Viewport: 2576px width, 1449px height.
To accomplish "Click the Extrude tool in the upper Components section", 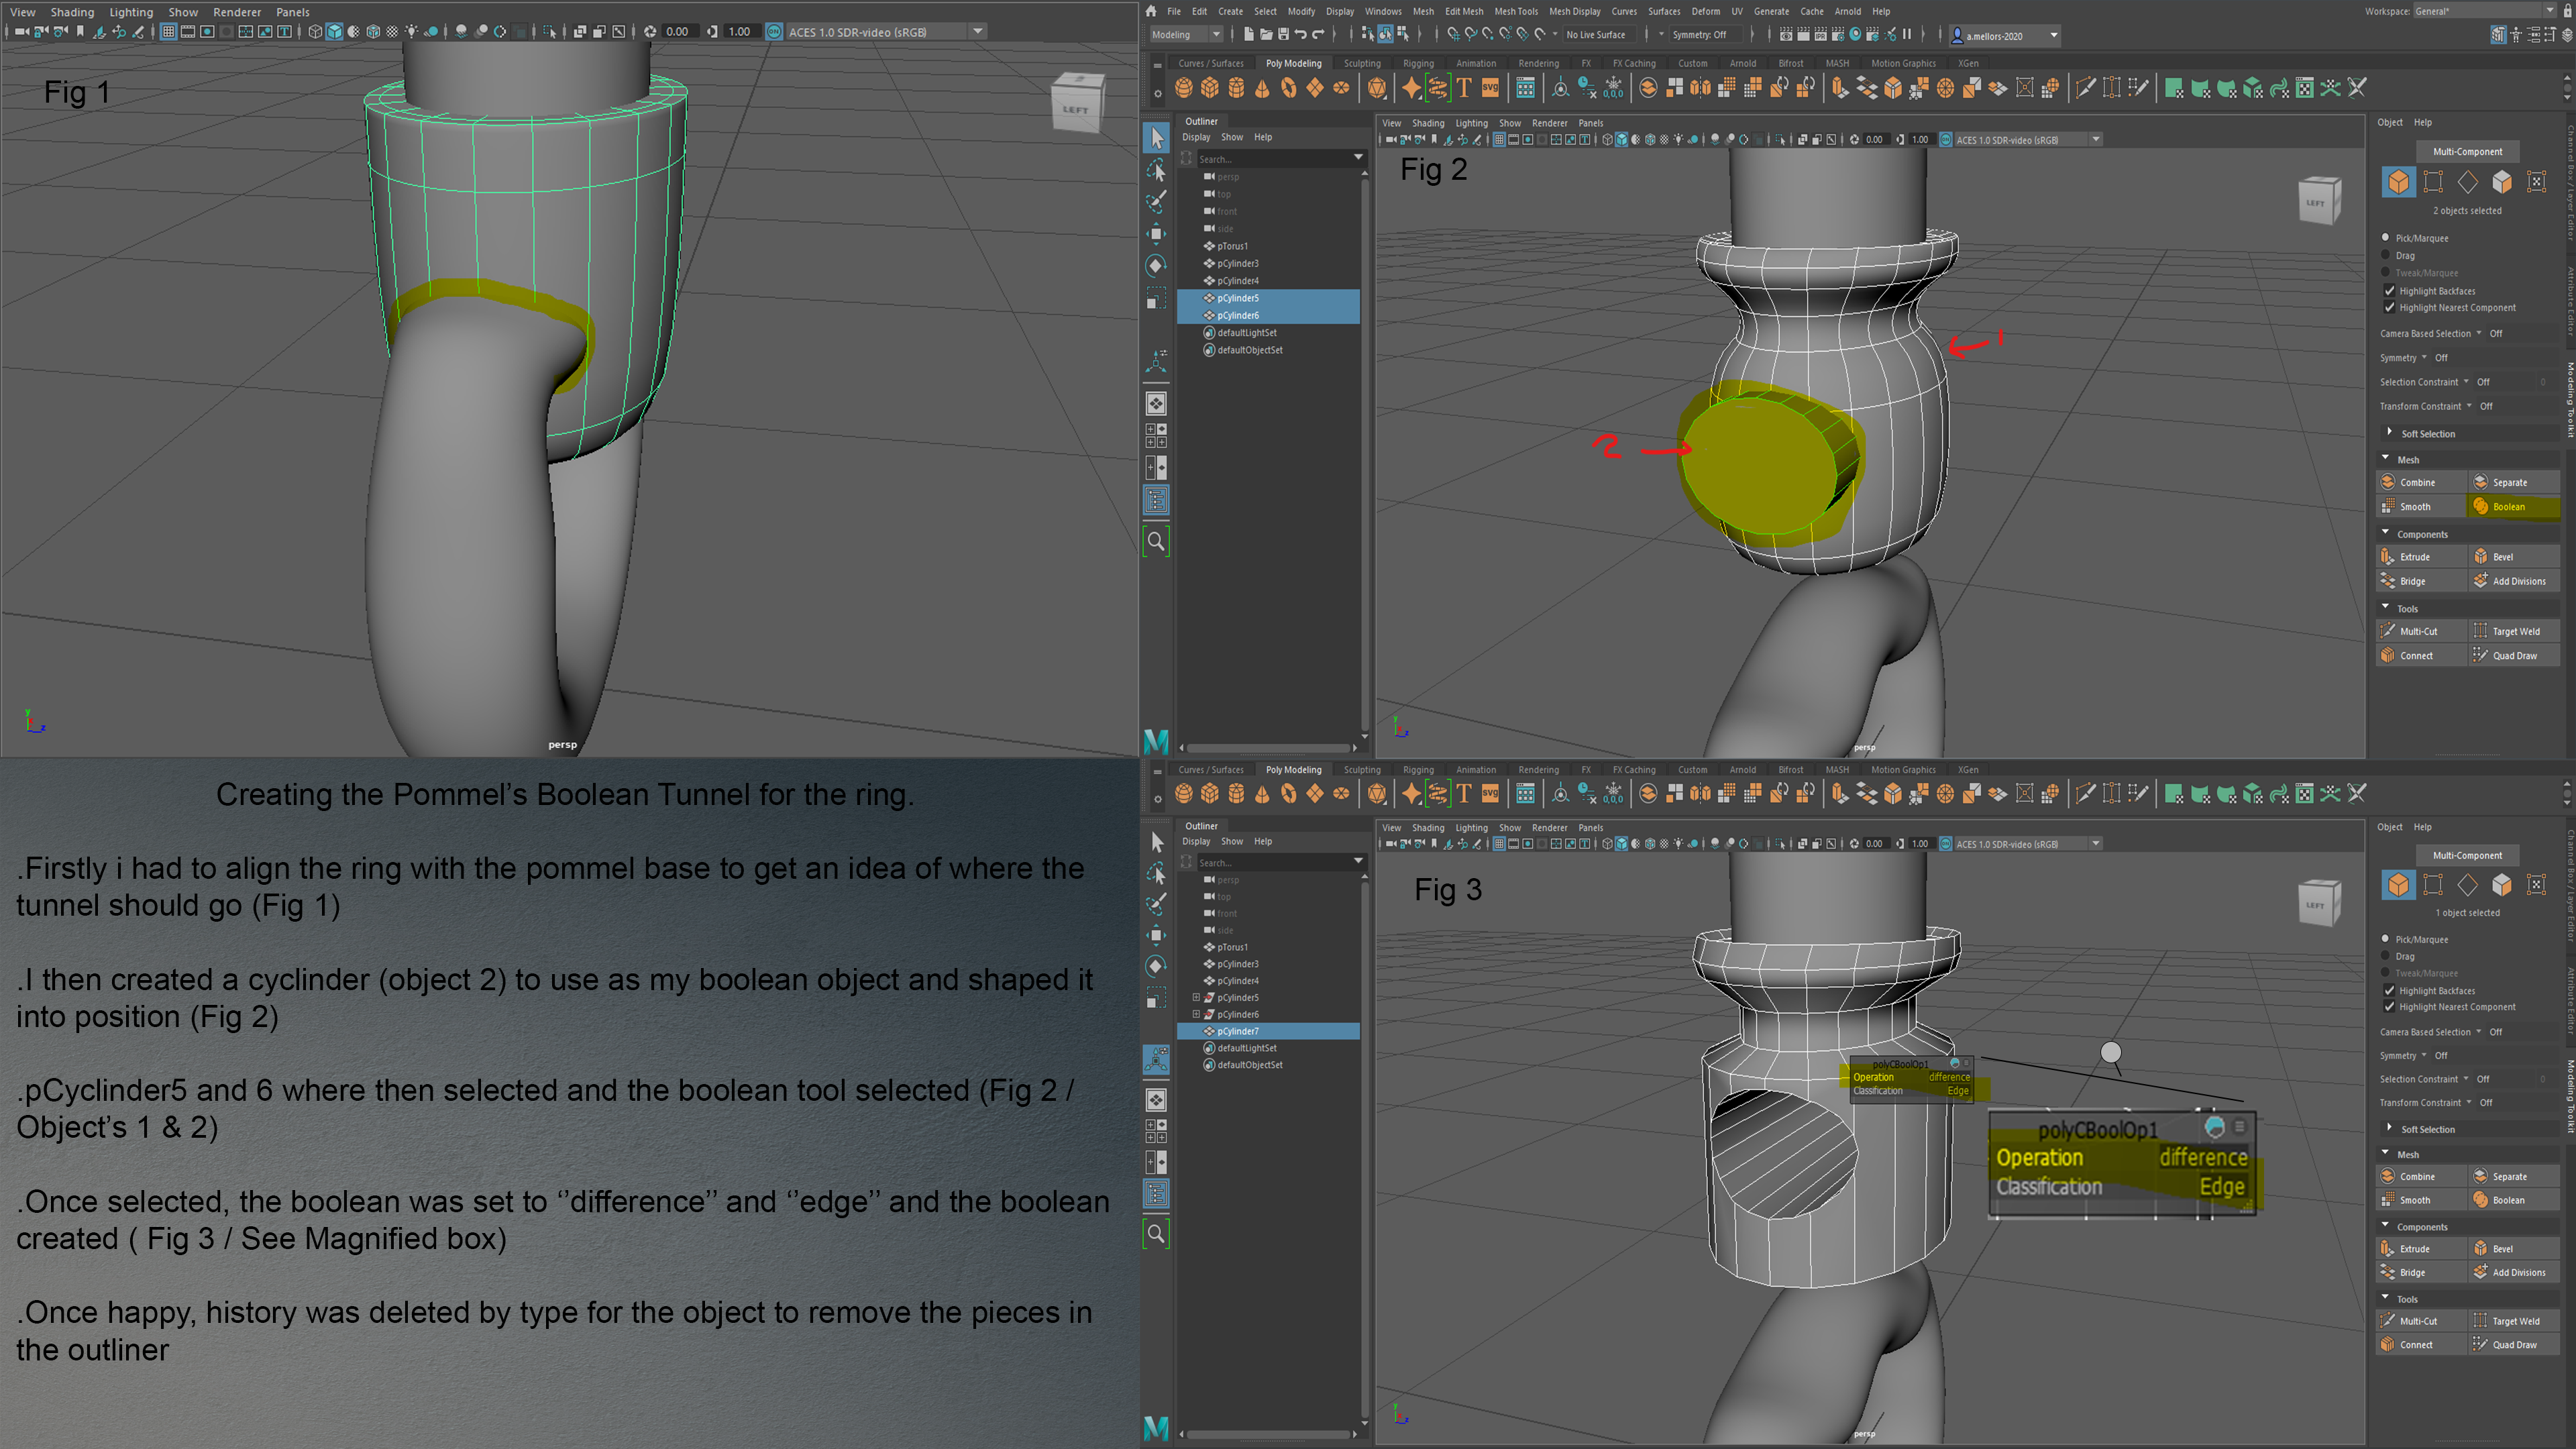I will click(x=2414, y=557).
